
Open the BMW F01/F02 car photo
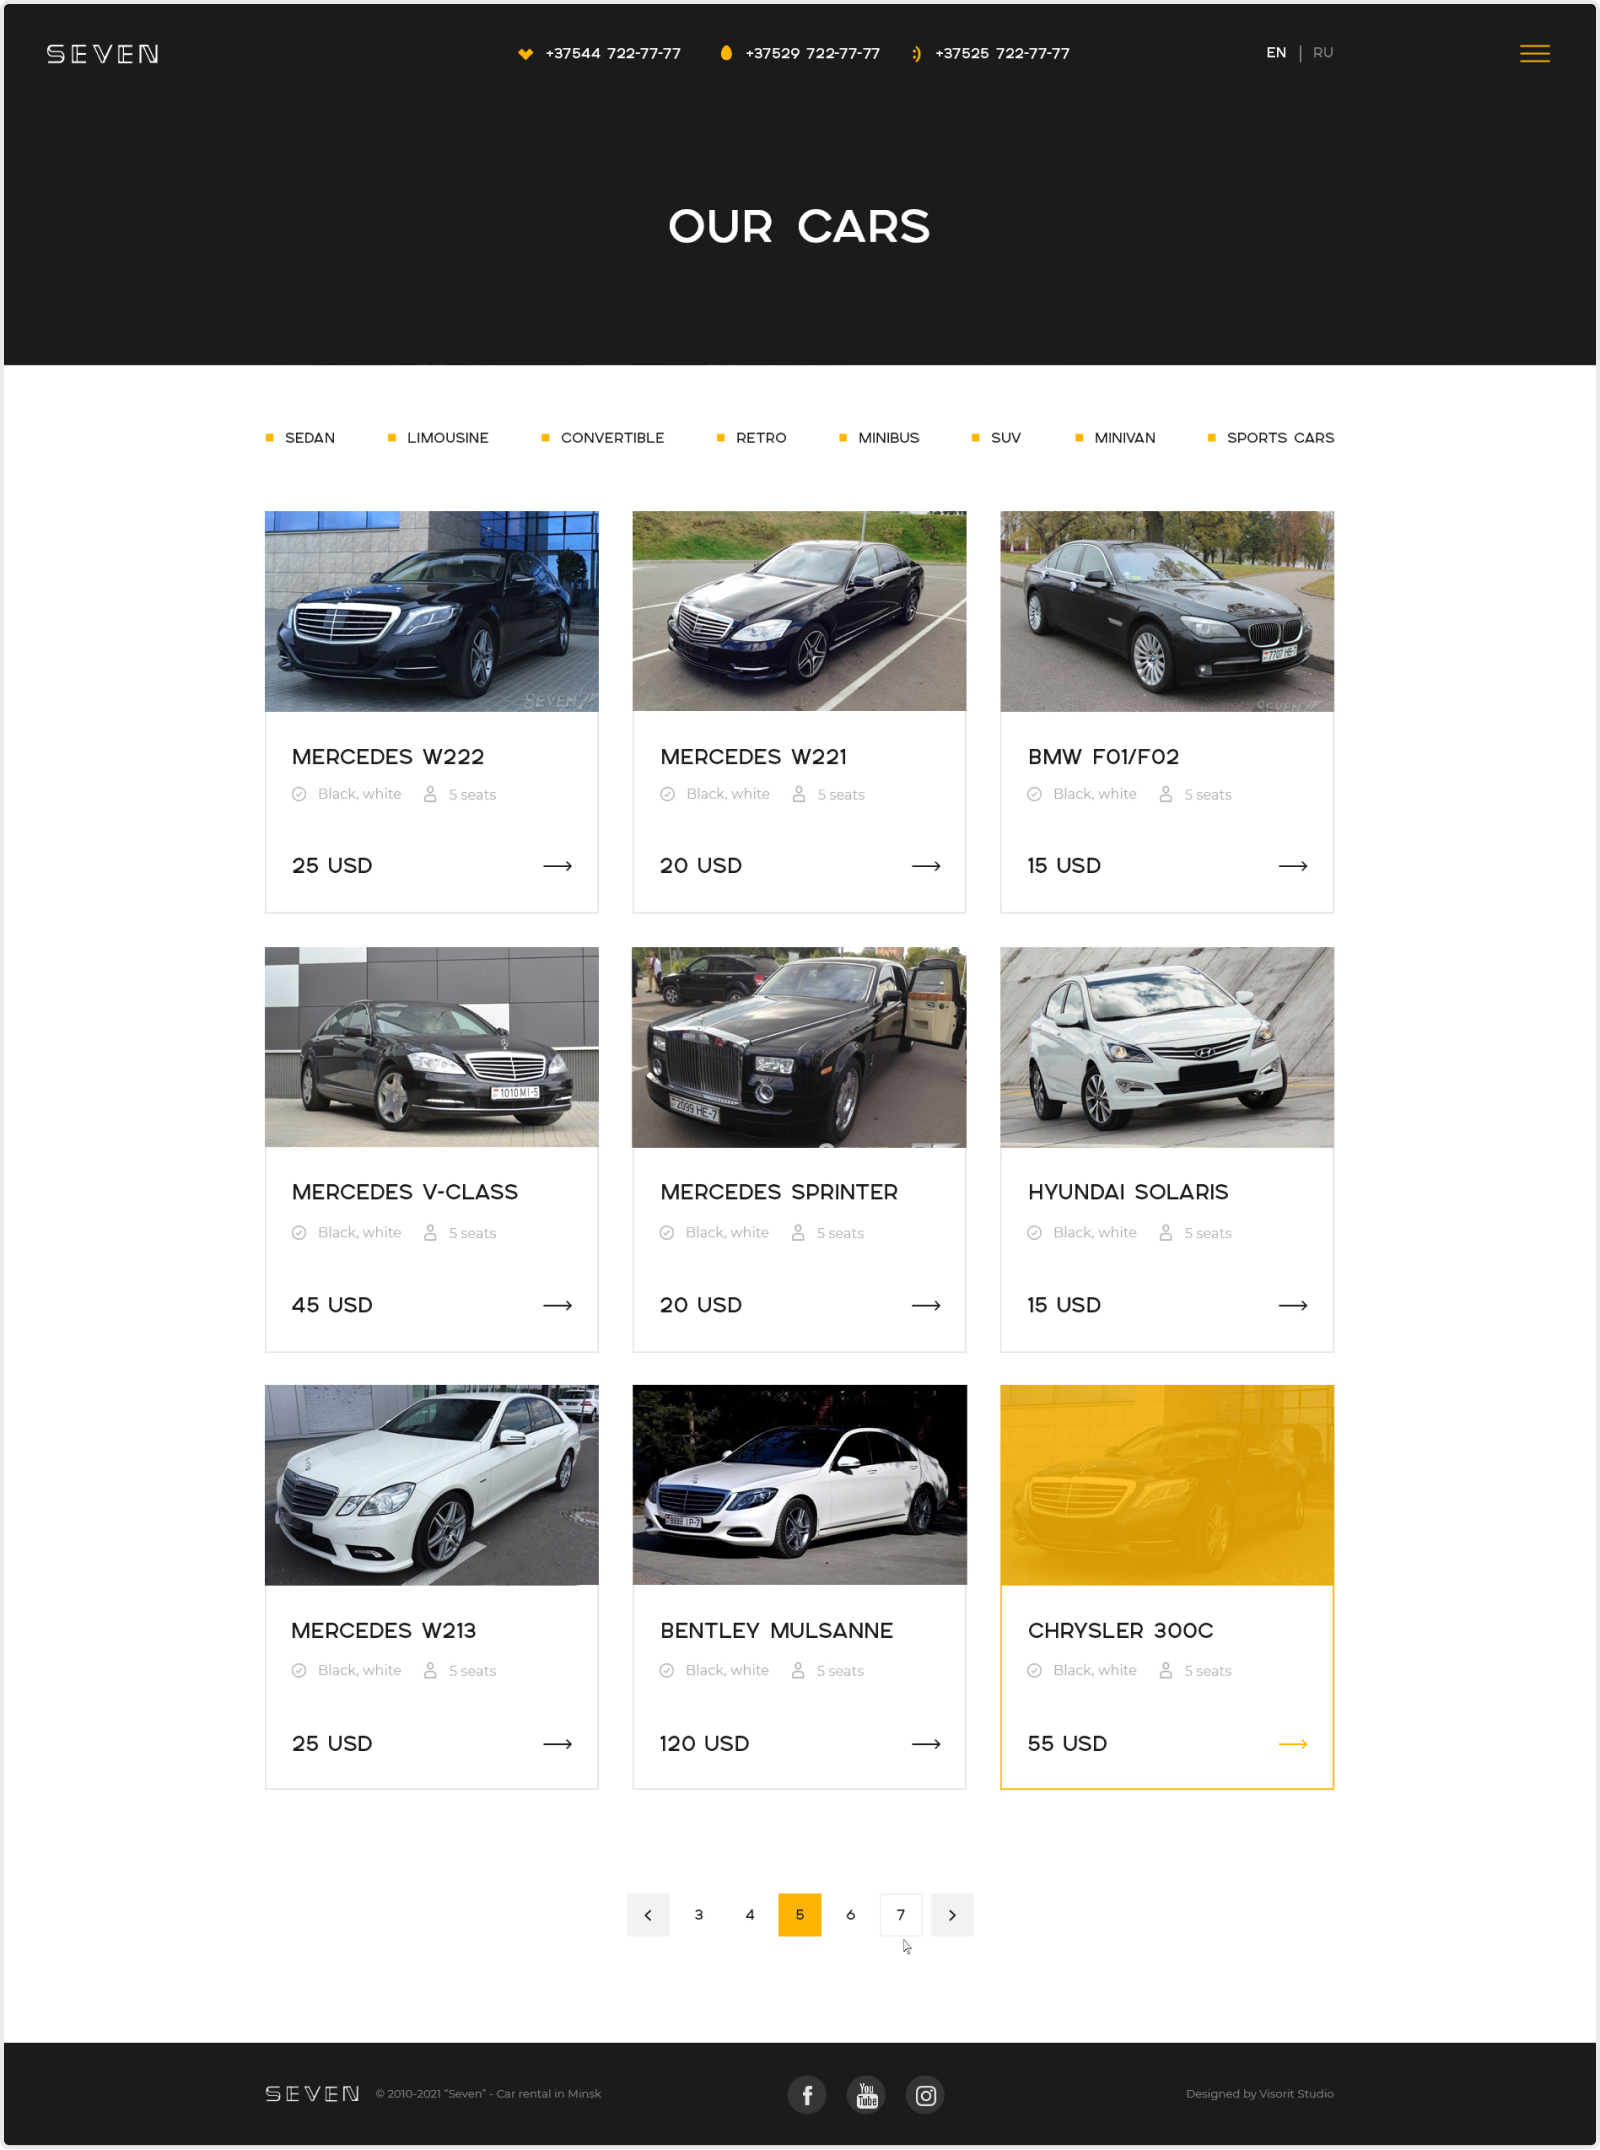tap(1167, 612)
